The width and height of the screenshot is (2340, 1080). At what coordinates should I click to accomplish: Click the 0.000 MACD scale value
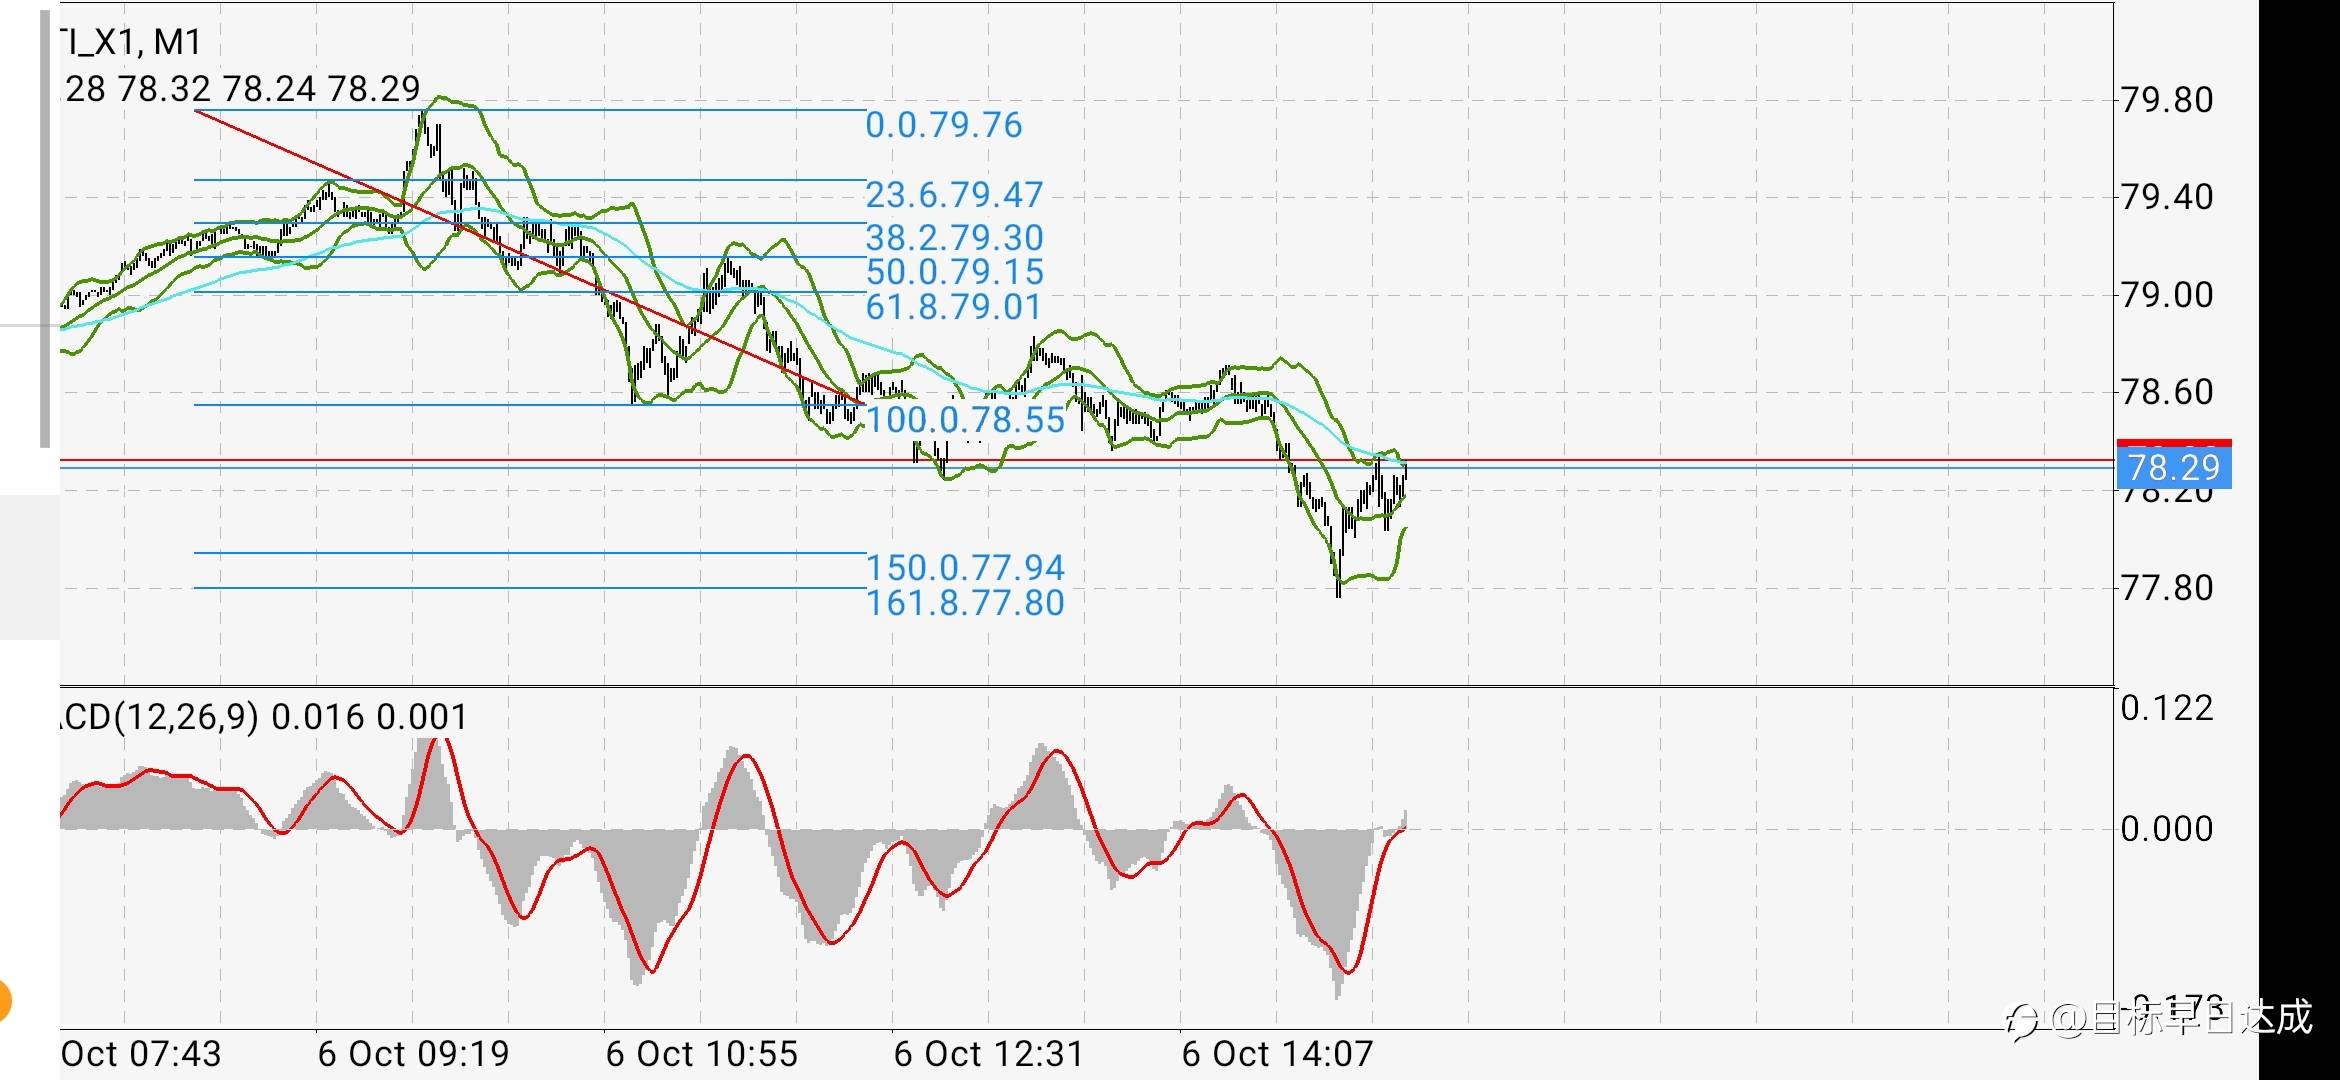pos(2167,828)
